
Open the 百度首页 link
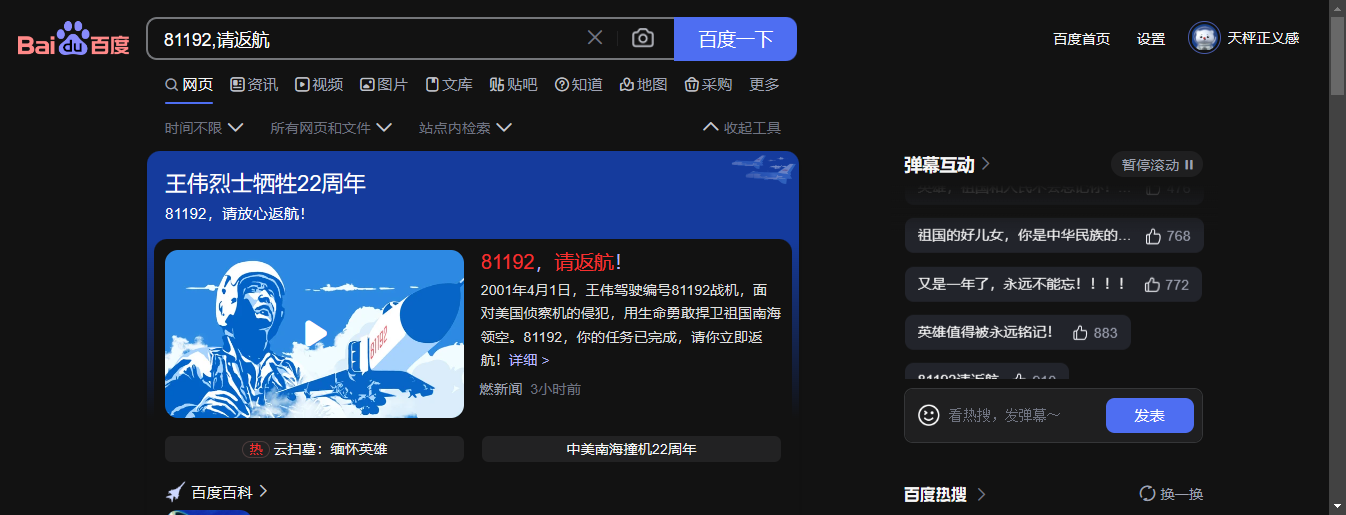1081,39
